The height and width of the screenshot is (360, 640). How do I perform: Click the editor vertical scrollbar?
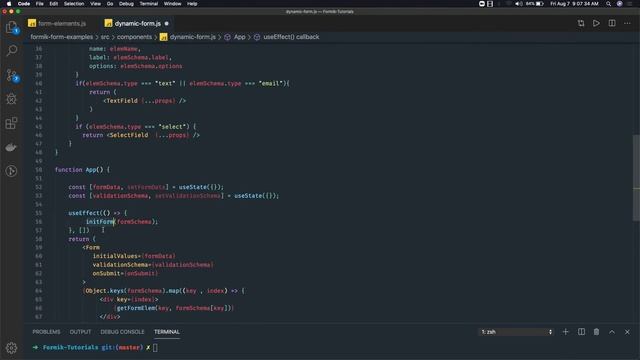point(636,178)
